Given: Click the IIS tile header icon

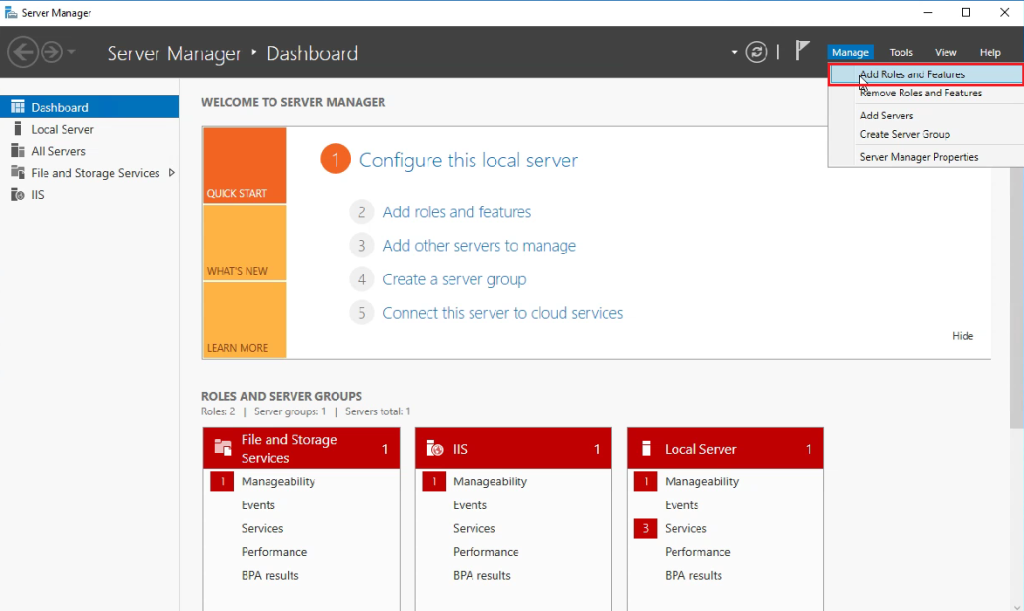Looking at the screenshot, I should 435,448.
